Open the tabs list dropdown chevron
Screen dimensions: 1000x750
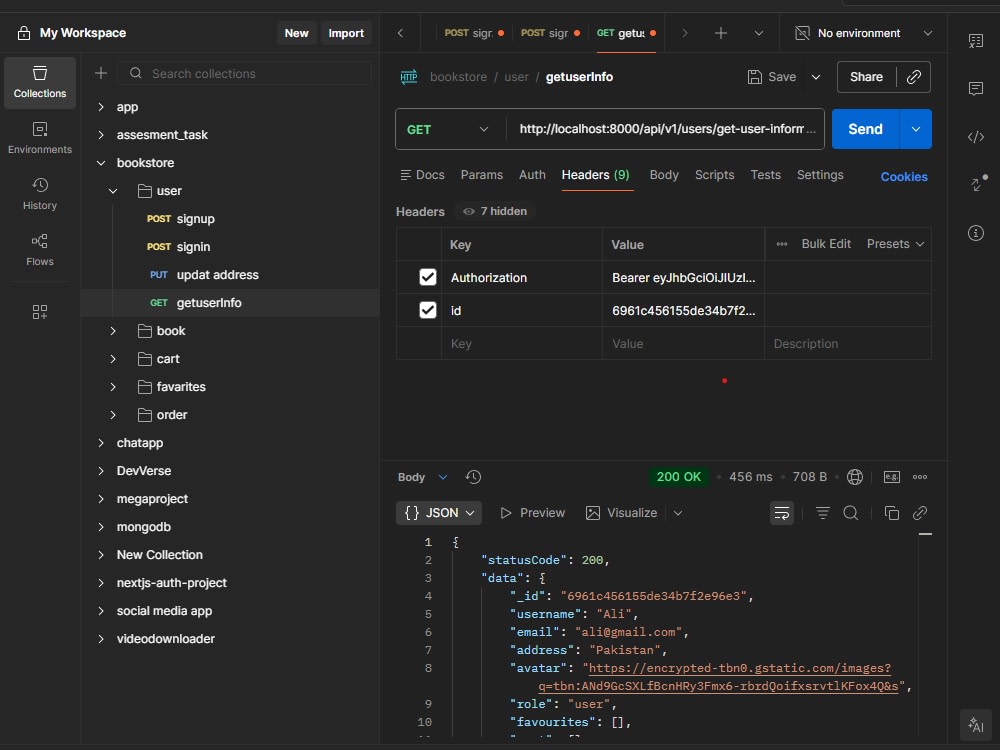pos(759,33)
